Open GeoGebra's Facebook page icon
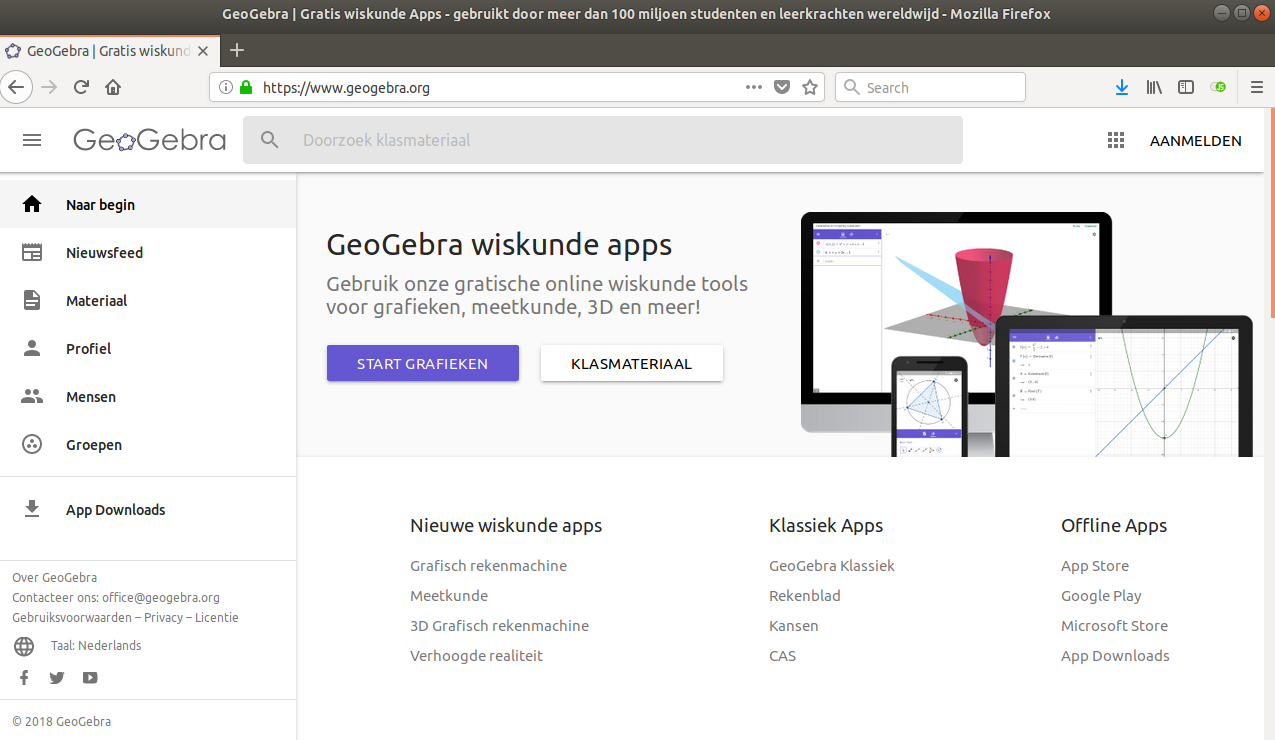1275x740 pixels. pyautogui.click(x=24, y=678)
